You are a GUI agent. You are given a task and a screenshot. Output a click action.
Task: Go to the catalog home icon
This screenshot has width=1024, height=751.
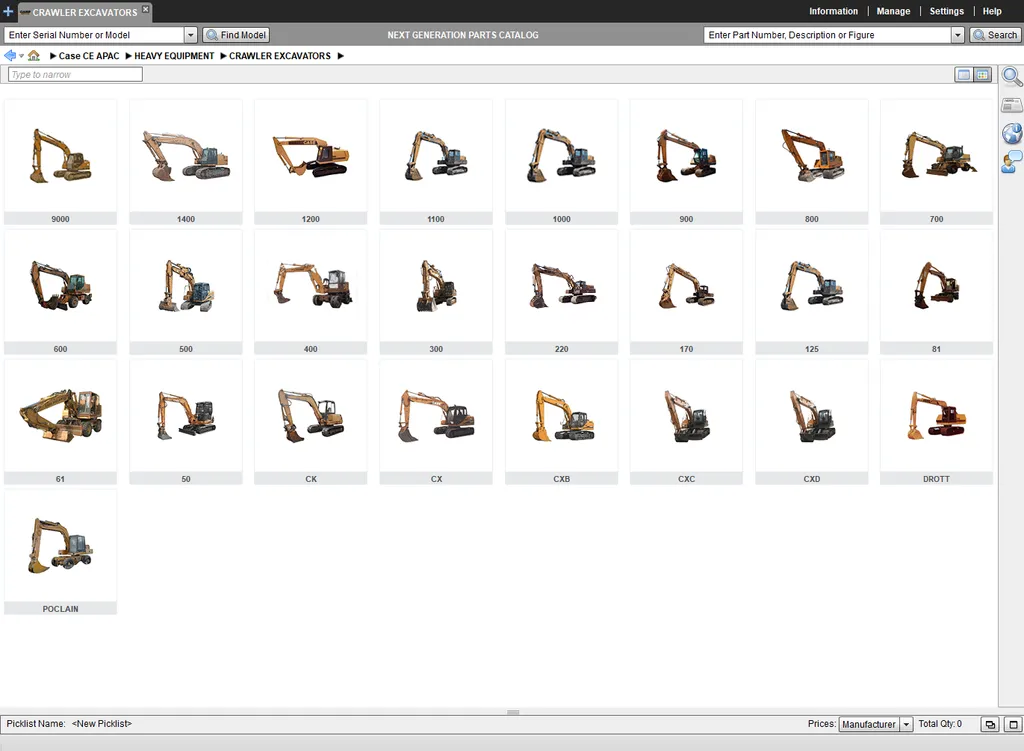click(33, 56)
